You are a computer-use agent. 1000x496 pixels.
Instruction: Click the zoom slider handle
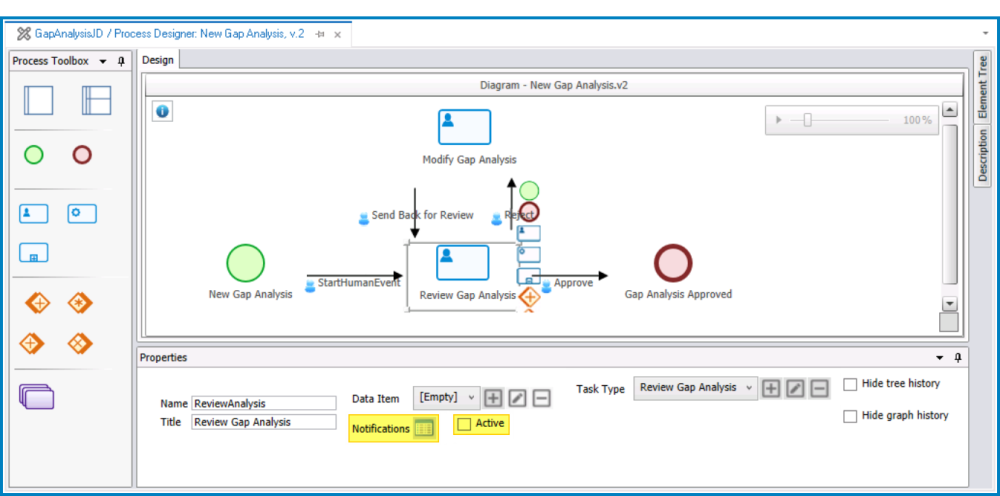[807, 120]
